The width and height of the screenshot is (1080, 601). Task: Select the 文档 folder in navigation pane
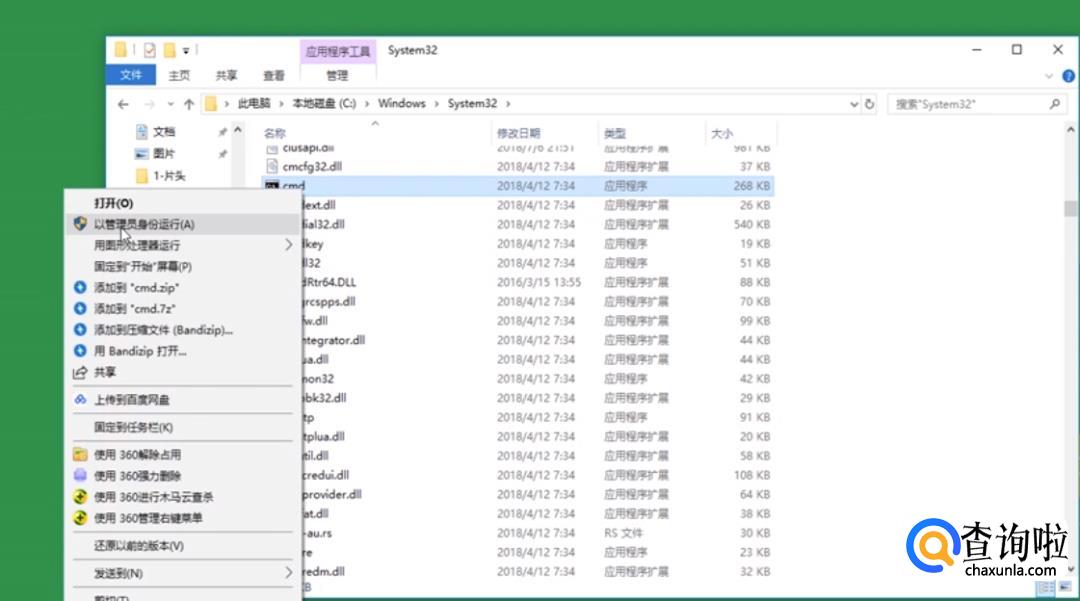click(163, 132)
